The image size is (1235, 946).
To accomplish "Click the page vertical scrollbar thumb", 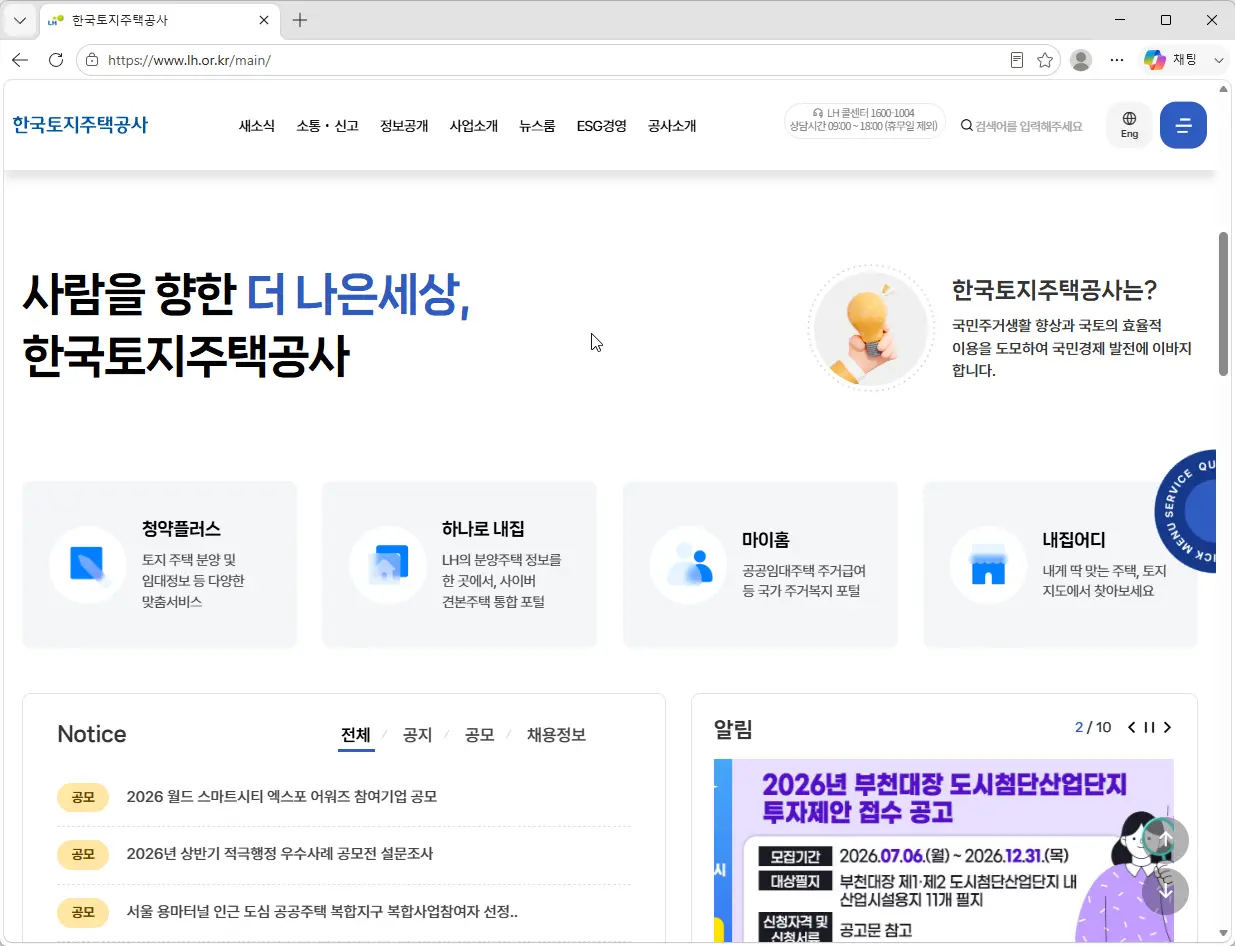I will 1223,304.
